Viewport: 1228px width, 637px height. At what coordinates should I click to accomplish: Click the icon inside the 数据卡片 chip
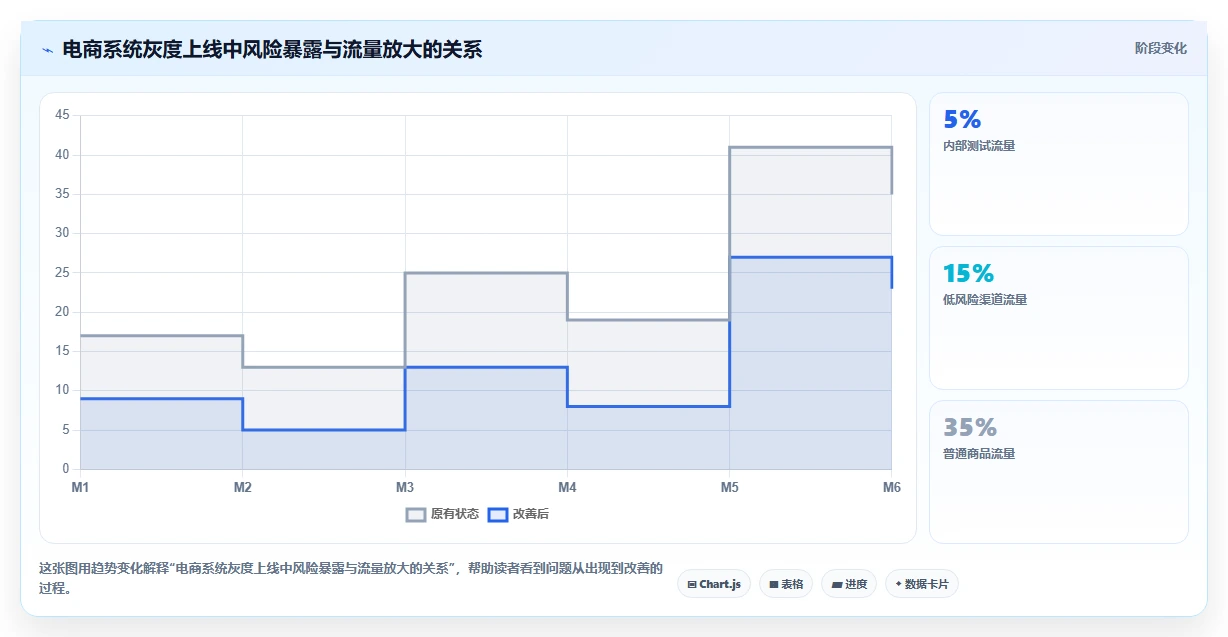(x=898, y=584)
